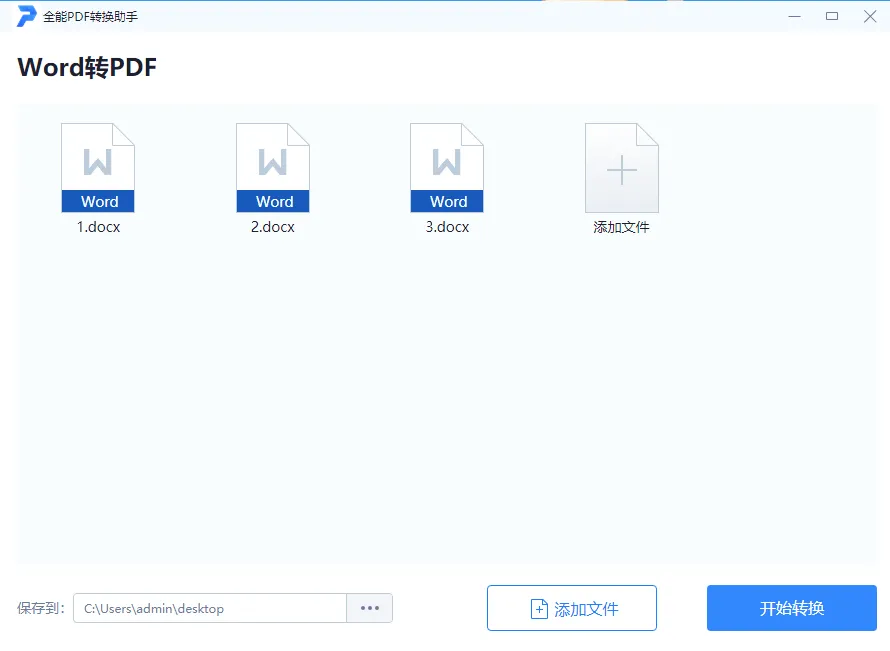Click the Word转PDF heading
The image size is (890, 651).
click(x=87, y=67)
